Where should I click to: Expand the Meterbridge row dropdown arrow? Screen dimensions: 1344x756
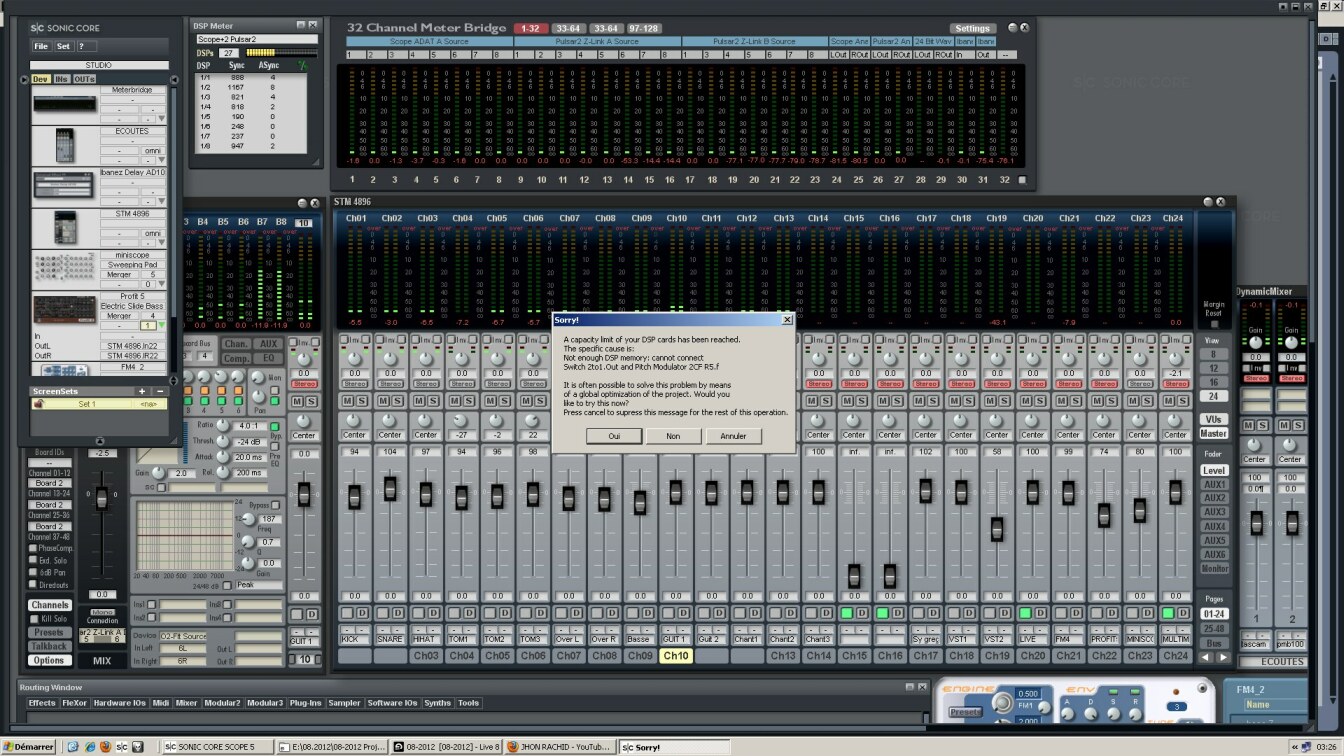161,119
